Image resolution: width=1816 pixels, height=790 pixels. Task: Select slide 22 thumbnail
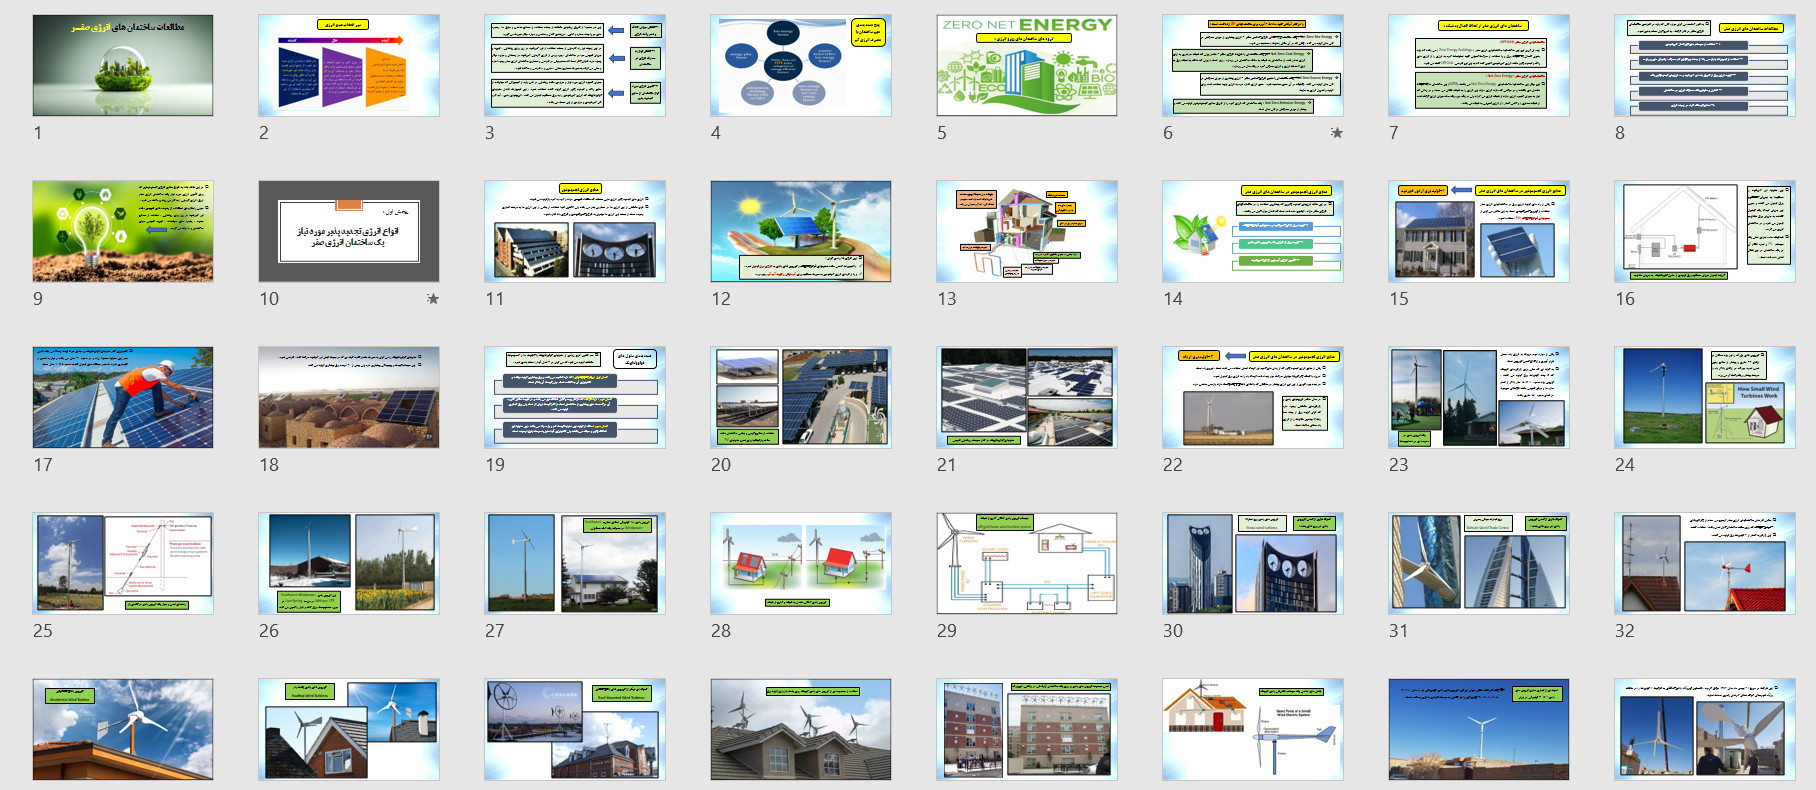[x=1253, y=397]
